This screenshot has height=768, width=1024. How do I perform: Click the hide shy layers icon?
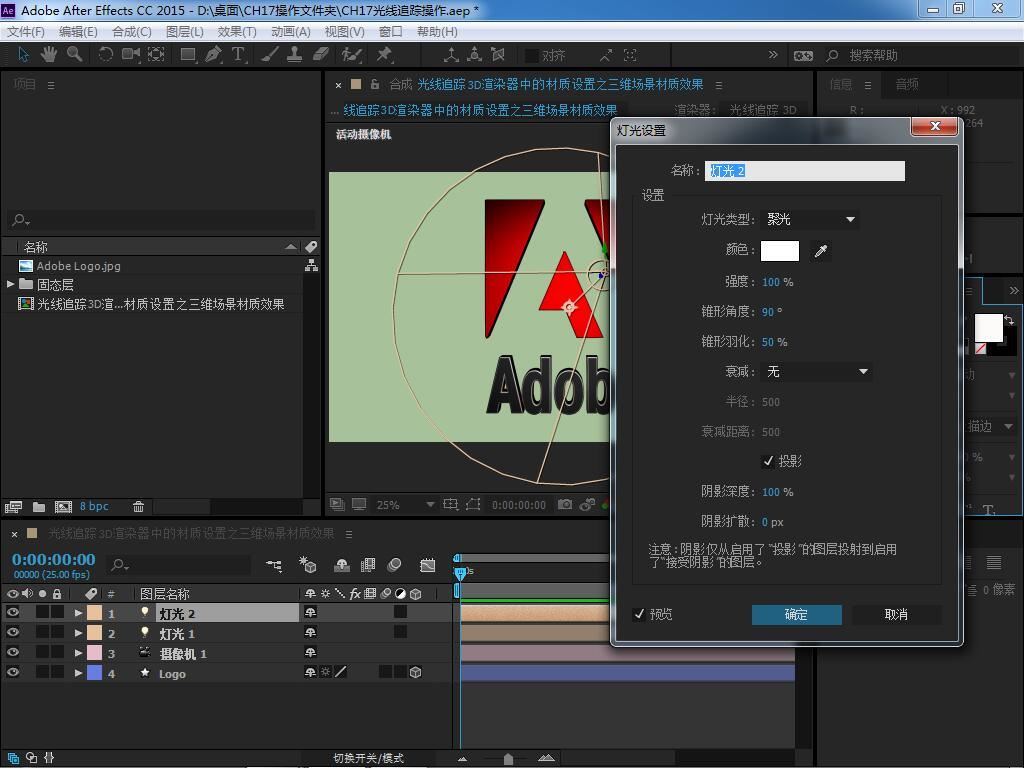[342, 566]
